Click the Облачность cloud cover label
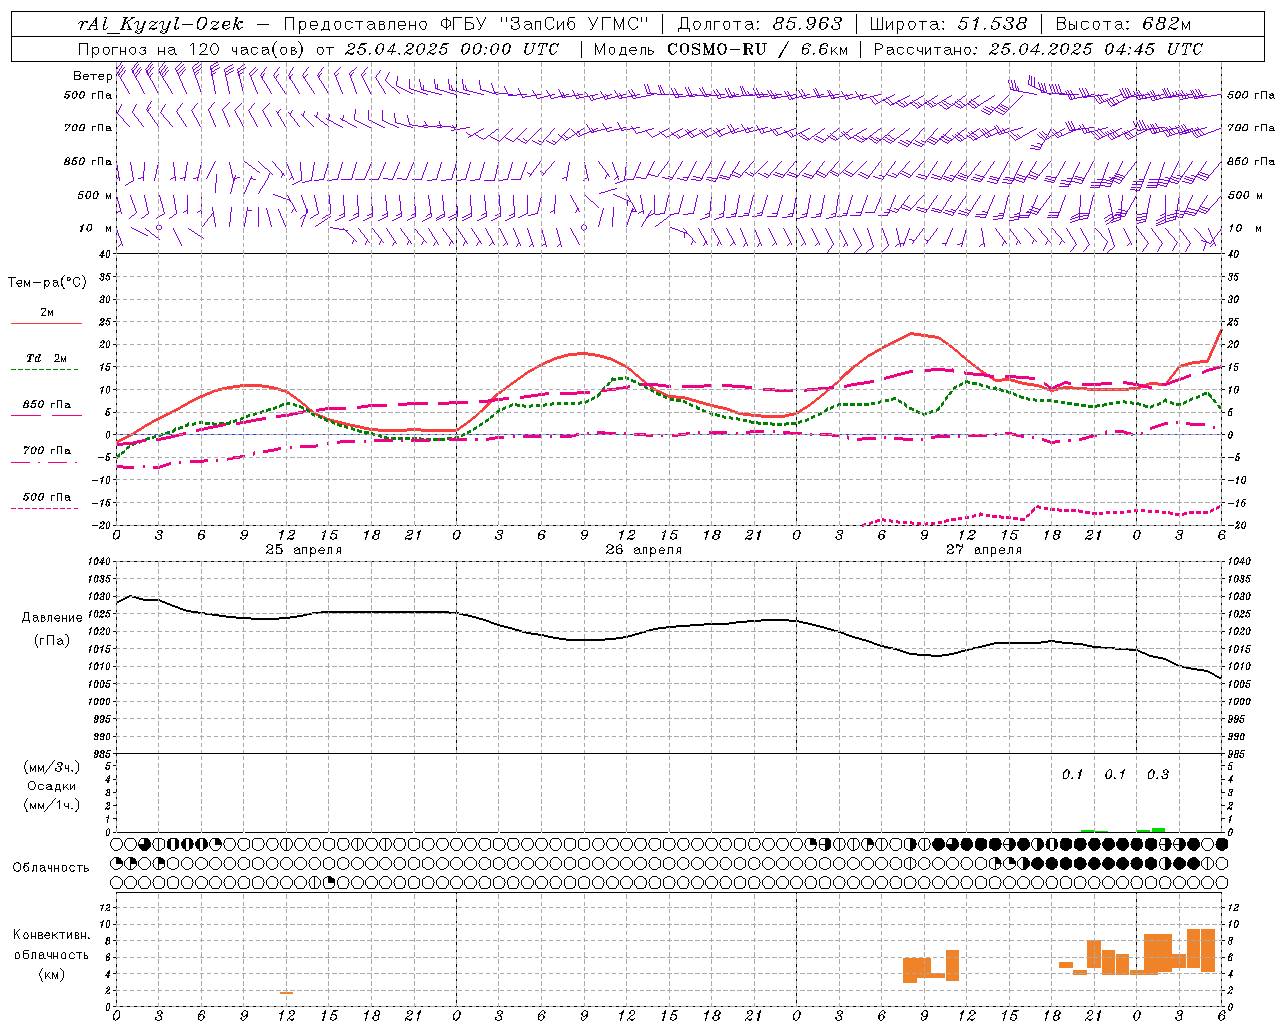Viewport: 1280px width, 1024px height. point(51,868)
